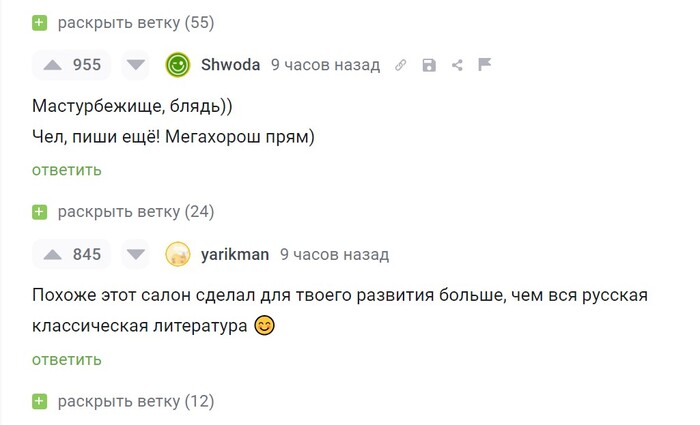Reply to yarikman's comment via "ответить"
The width and height of the screenshot is (700, 425).
[67, 359]
